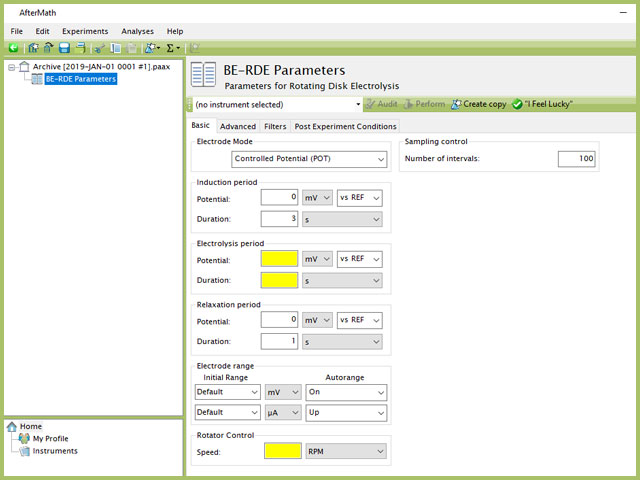Click the yellow Electrolysis Potential field

pyautogui.click(x=279, y=259)
